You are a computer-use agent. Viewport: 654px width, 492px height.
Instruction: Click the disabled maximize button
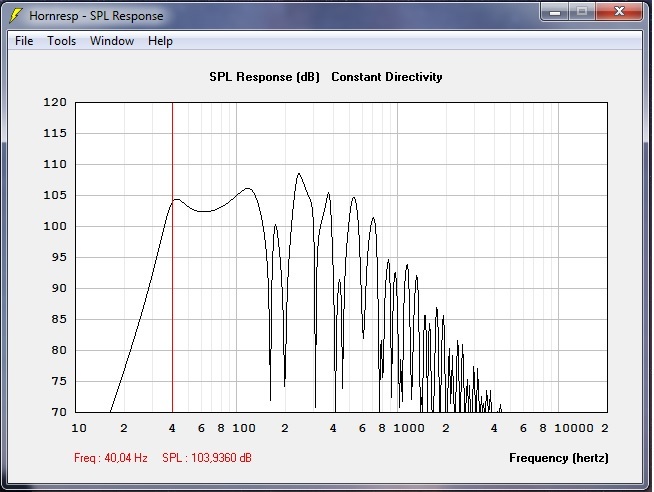(x=582, y=12)
